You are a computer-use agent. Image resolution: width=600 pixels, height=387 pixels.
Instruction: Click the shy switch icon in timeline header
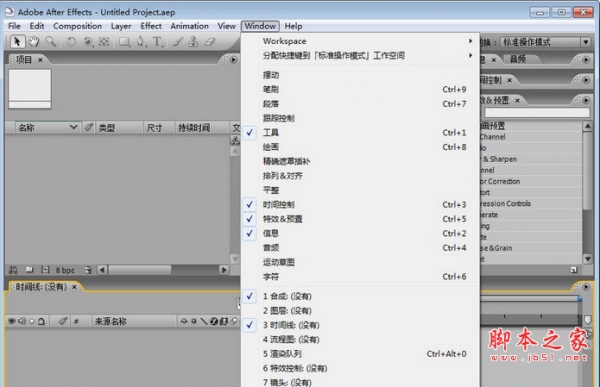184,321
